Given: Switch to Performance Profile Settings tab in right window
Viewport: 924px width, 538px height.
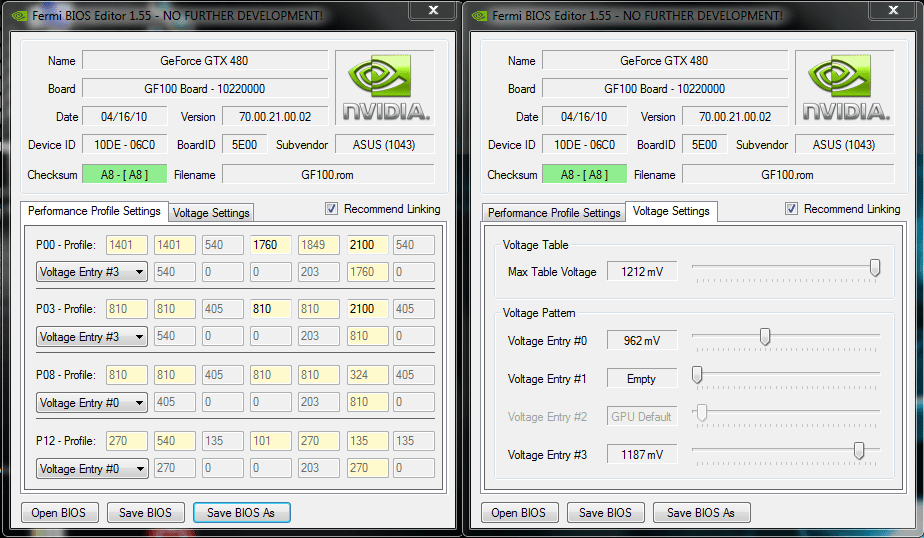Looking at the screenshot, I should [554, 213].
